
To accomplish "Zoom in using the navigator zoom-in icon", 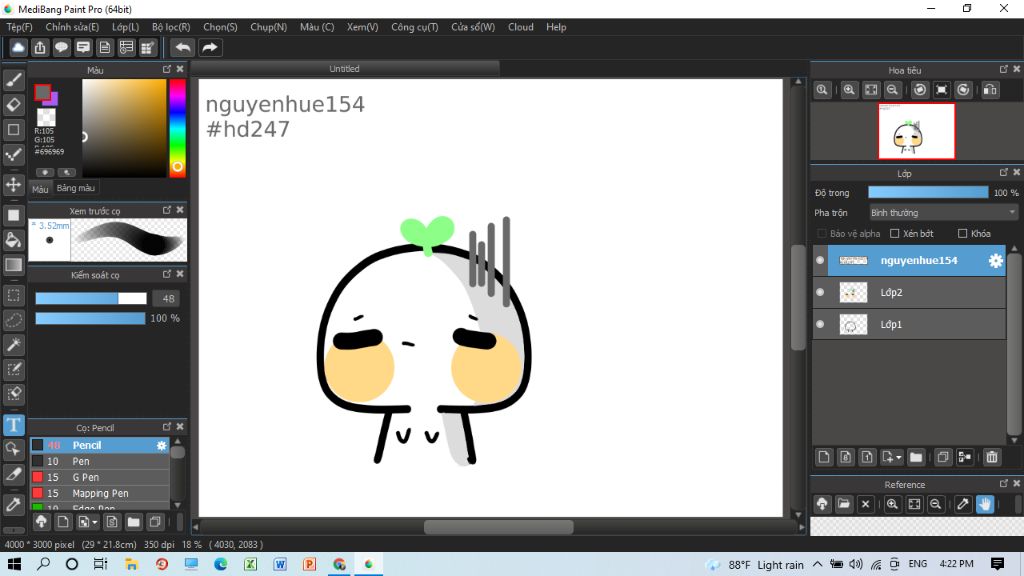I will point(849,89).
